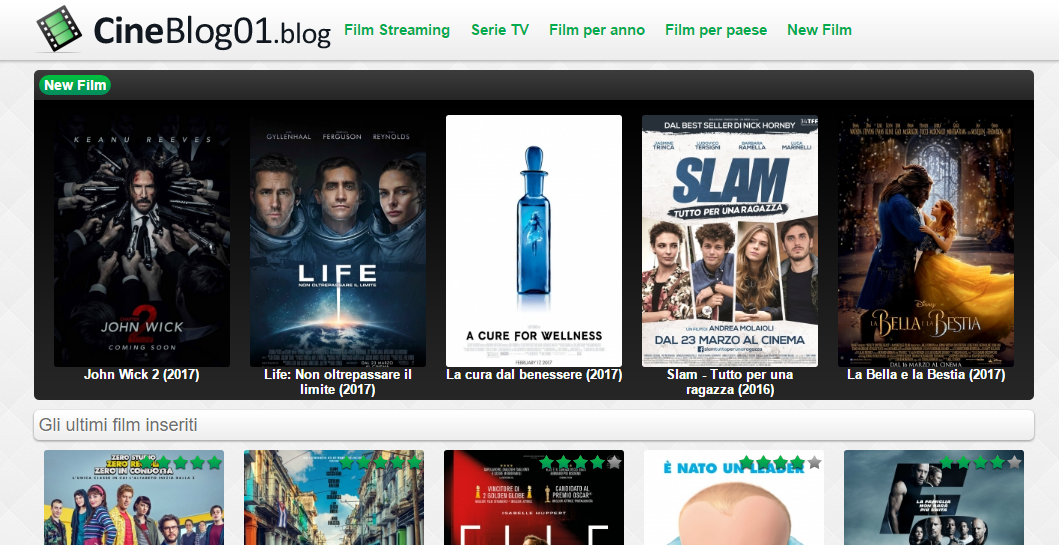The image size is (1059, 545).
Task: Click star rating on Zero in condotta card
Action: [181, 463]
